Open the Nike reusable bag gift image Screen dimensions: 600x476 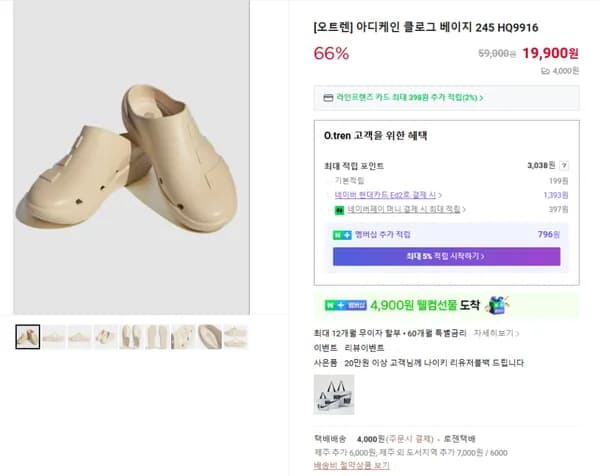pos(333,394)
